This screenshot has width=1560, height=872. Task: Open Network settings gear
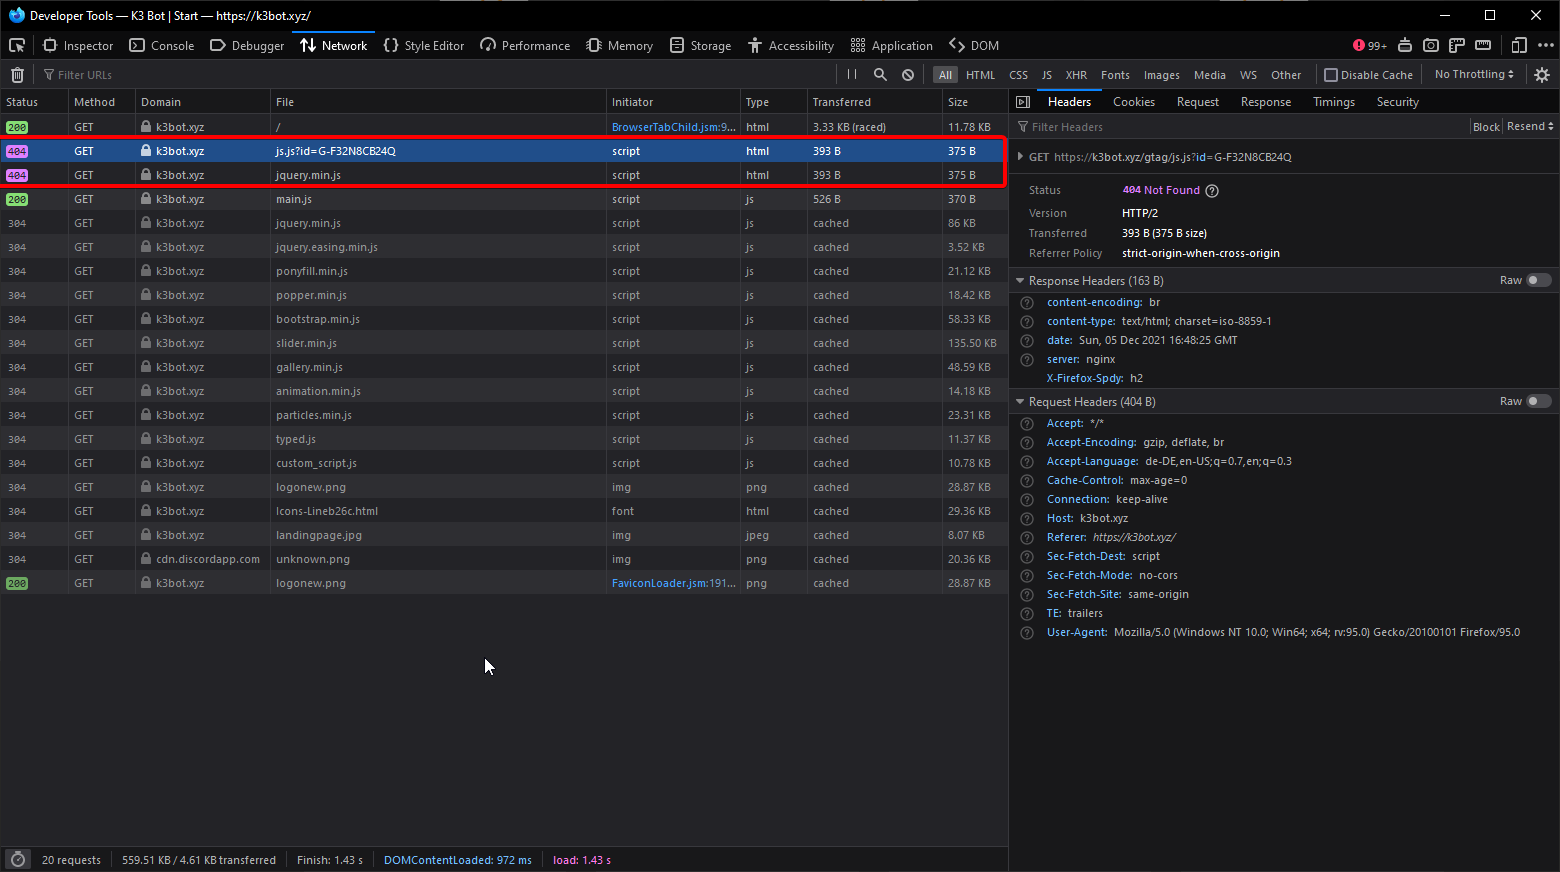pos(1542,75)
